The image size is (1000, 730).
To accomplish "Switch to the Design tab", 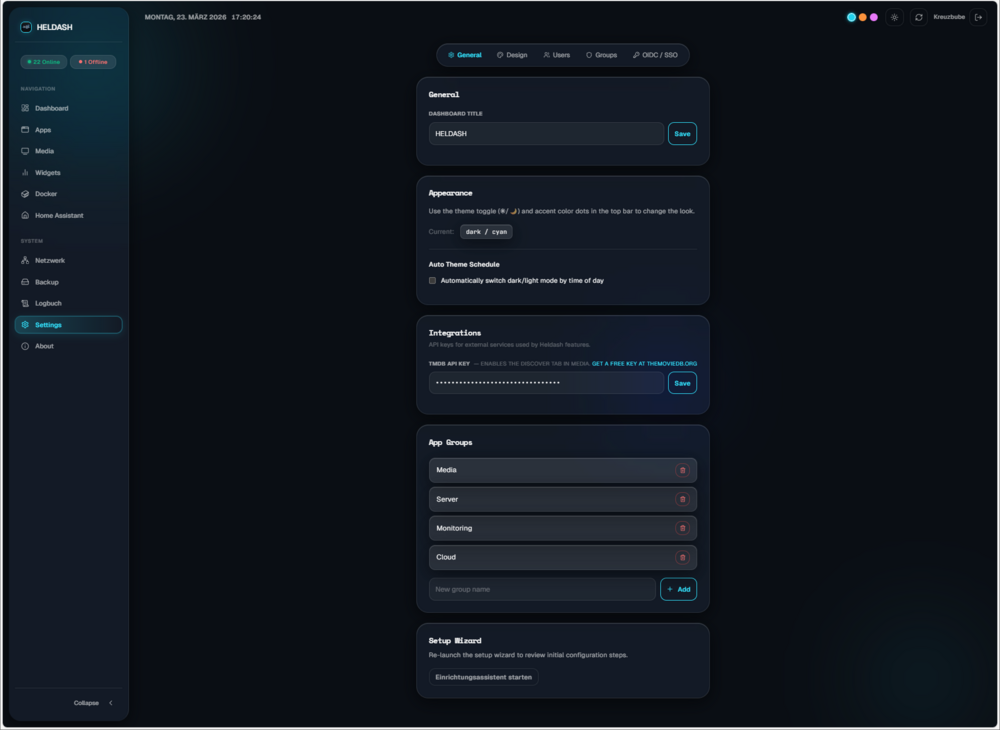I will (512, 55).
